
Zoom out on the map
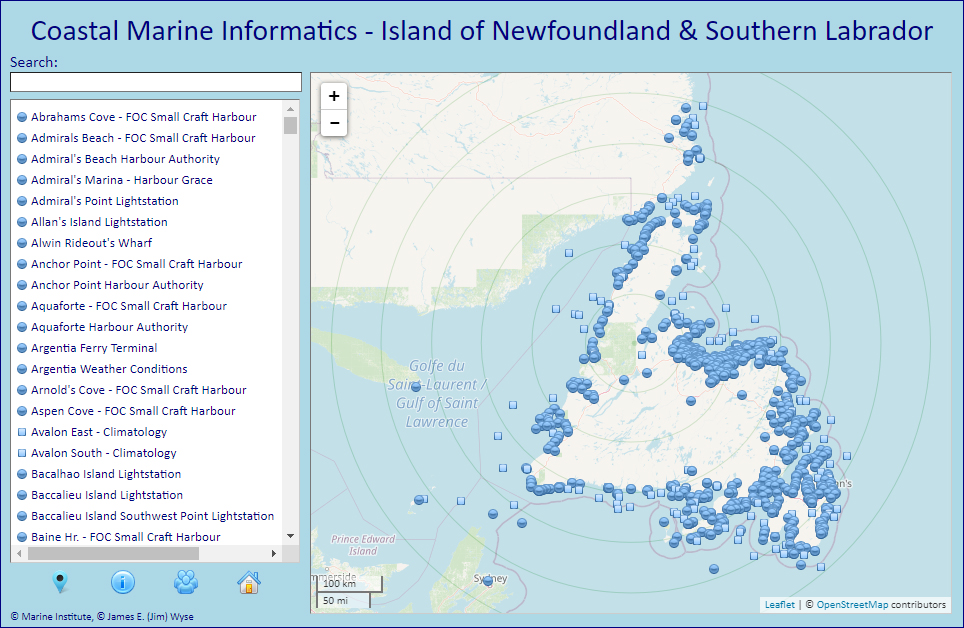(334, 123)
